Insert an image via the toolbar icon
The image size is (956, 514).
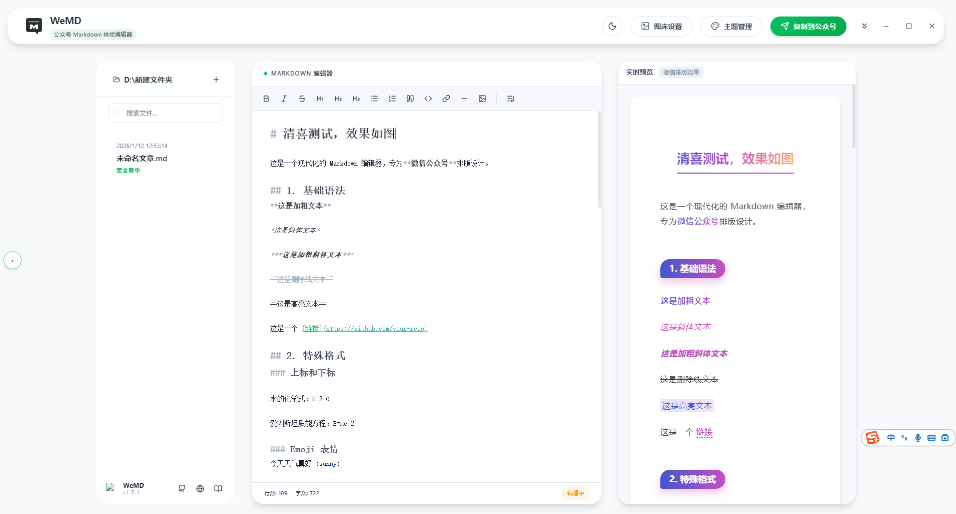(482, 98)
